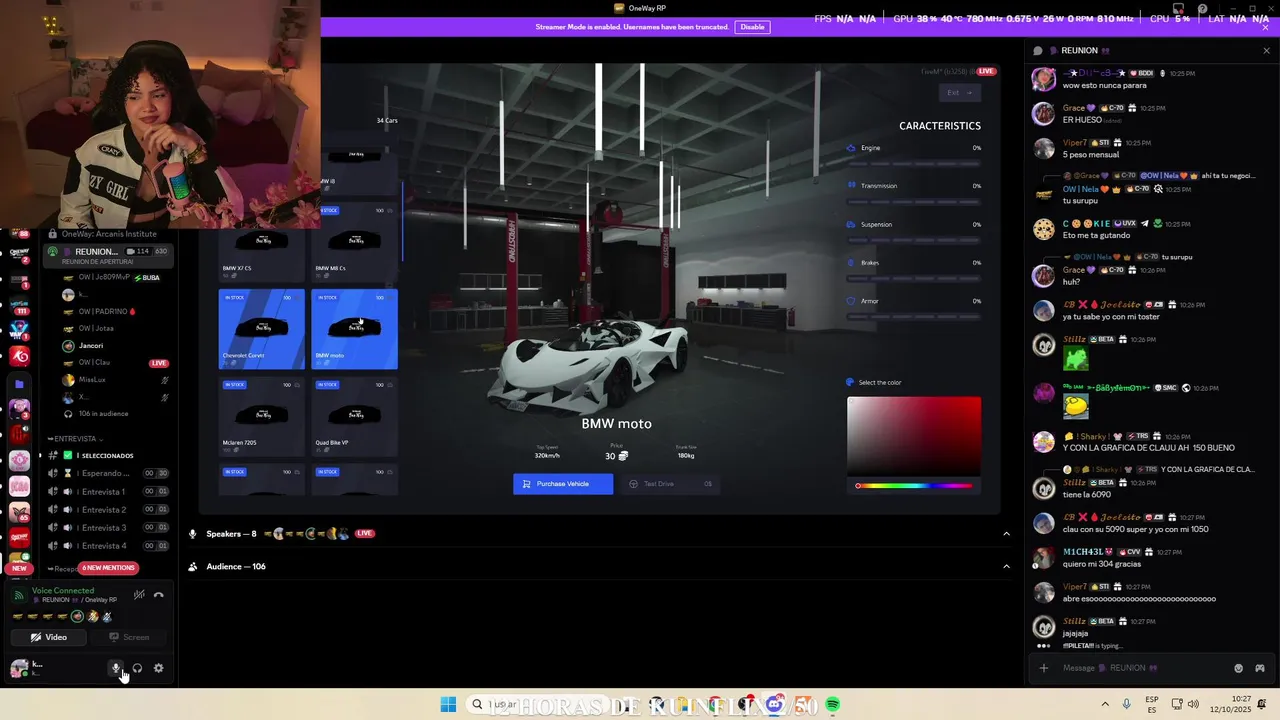The image size is (1280, 720).
Task: Click the Suspension stat icon
Action: point(852,224)
